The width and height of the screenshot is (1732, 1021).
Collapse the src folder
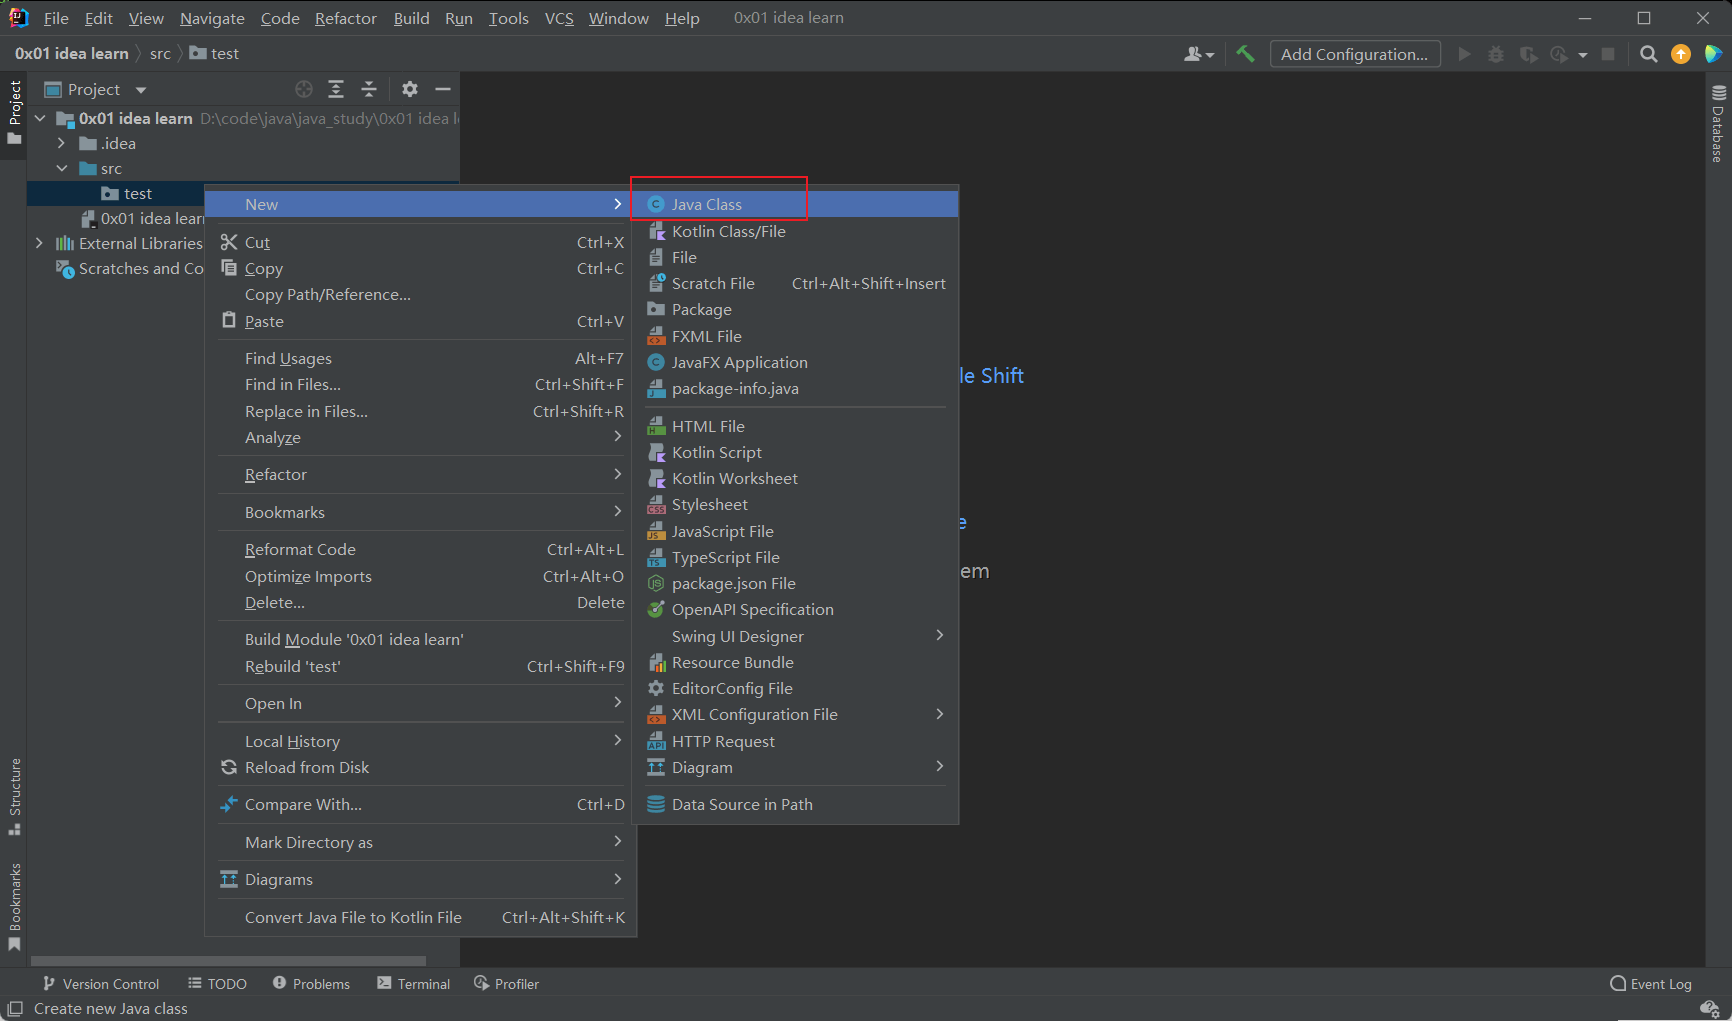[x=62, y=168]
